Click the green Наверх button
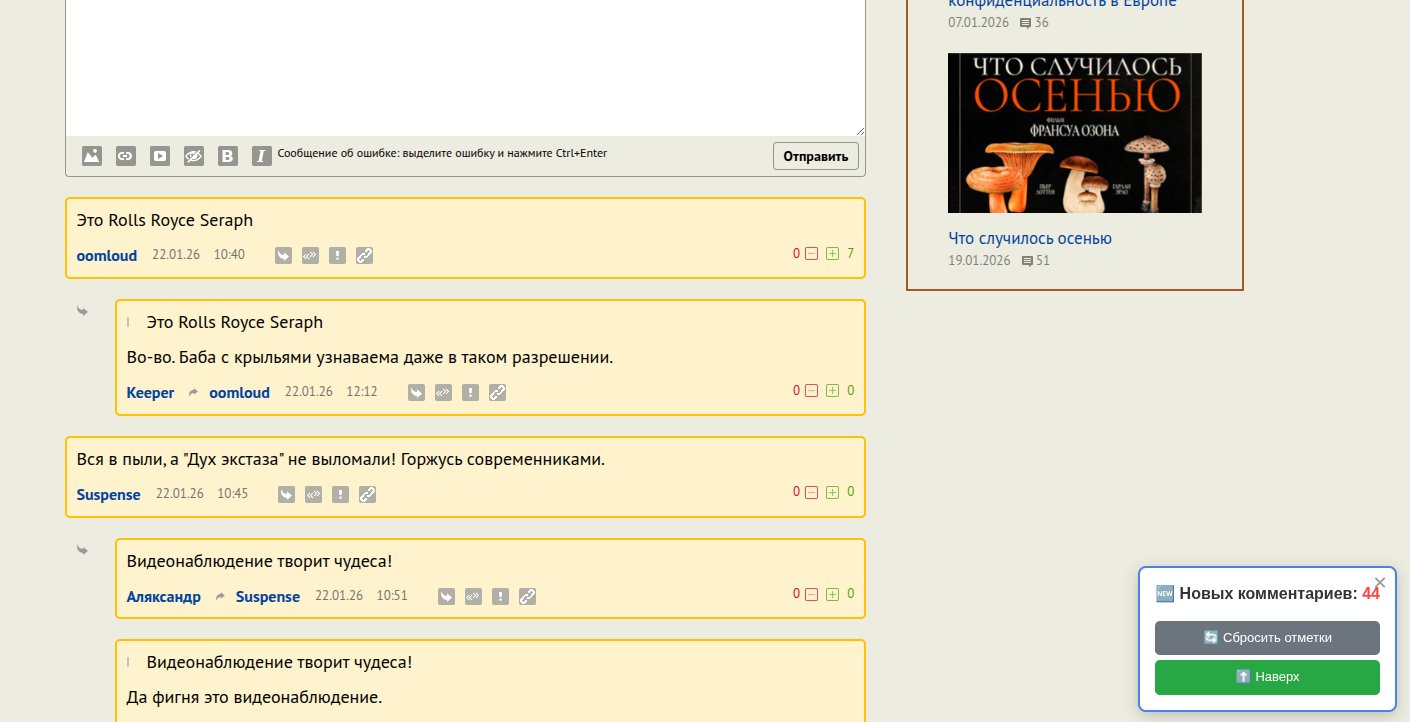 click(1267, 677)
